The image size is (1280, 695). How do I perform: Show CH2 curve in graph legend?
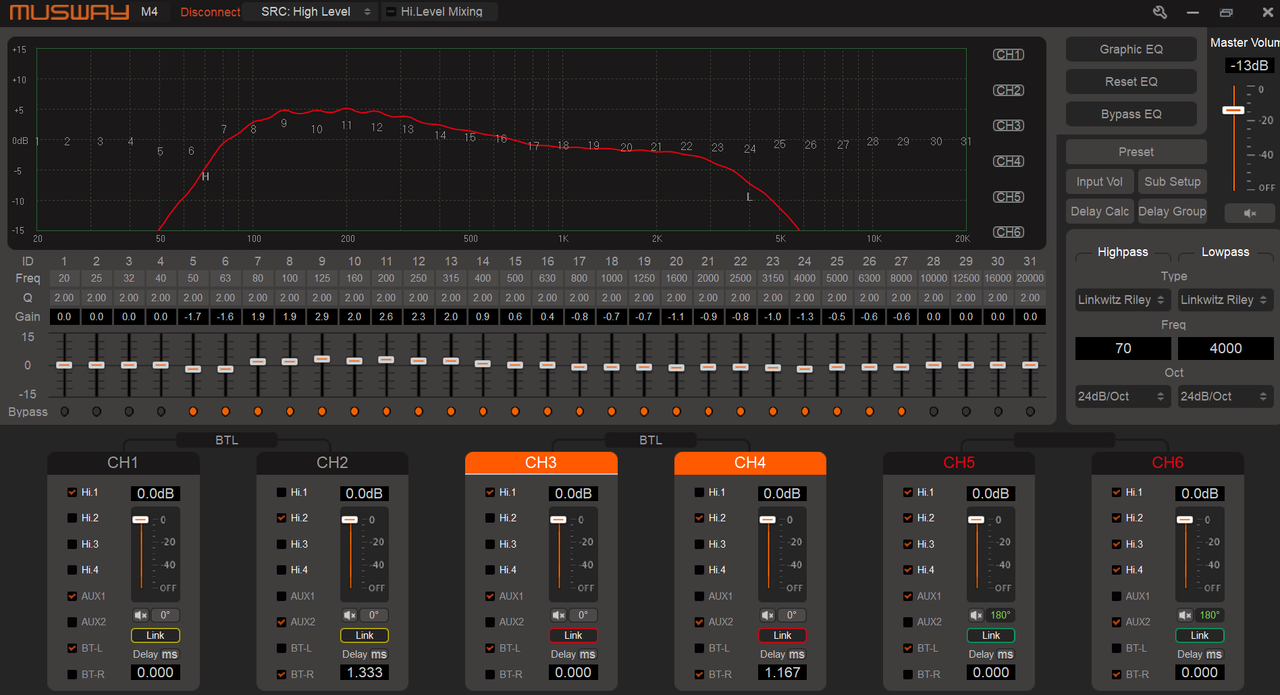coord(1008,90)
